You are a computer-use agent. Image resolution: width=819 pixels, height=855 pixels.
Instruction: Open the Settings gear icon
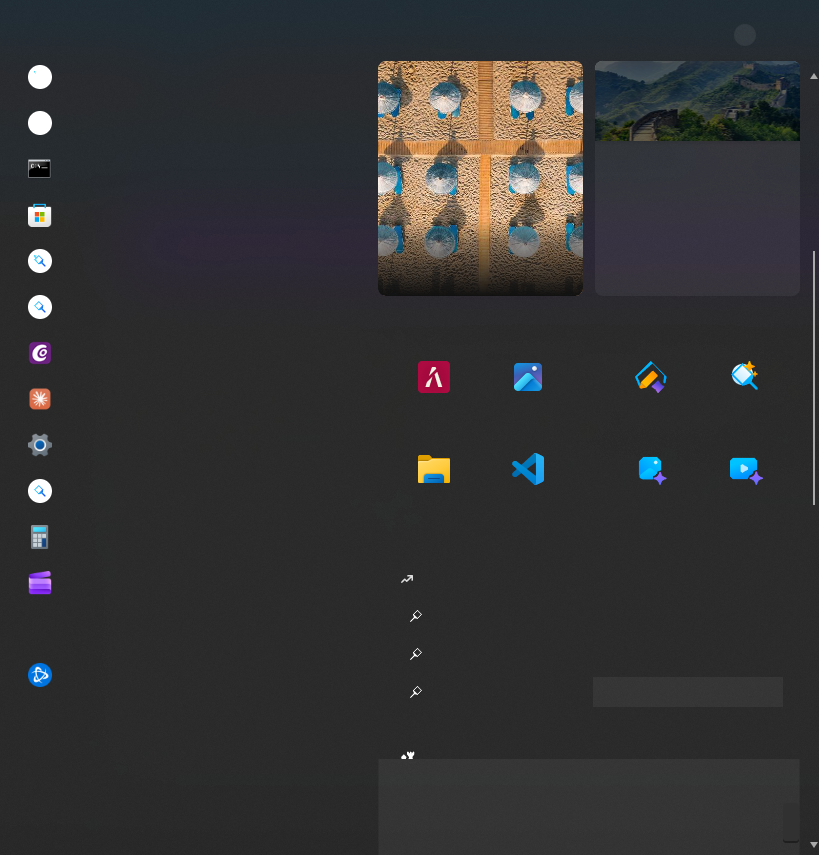pos(40,445)
